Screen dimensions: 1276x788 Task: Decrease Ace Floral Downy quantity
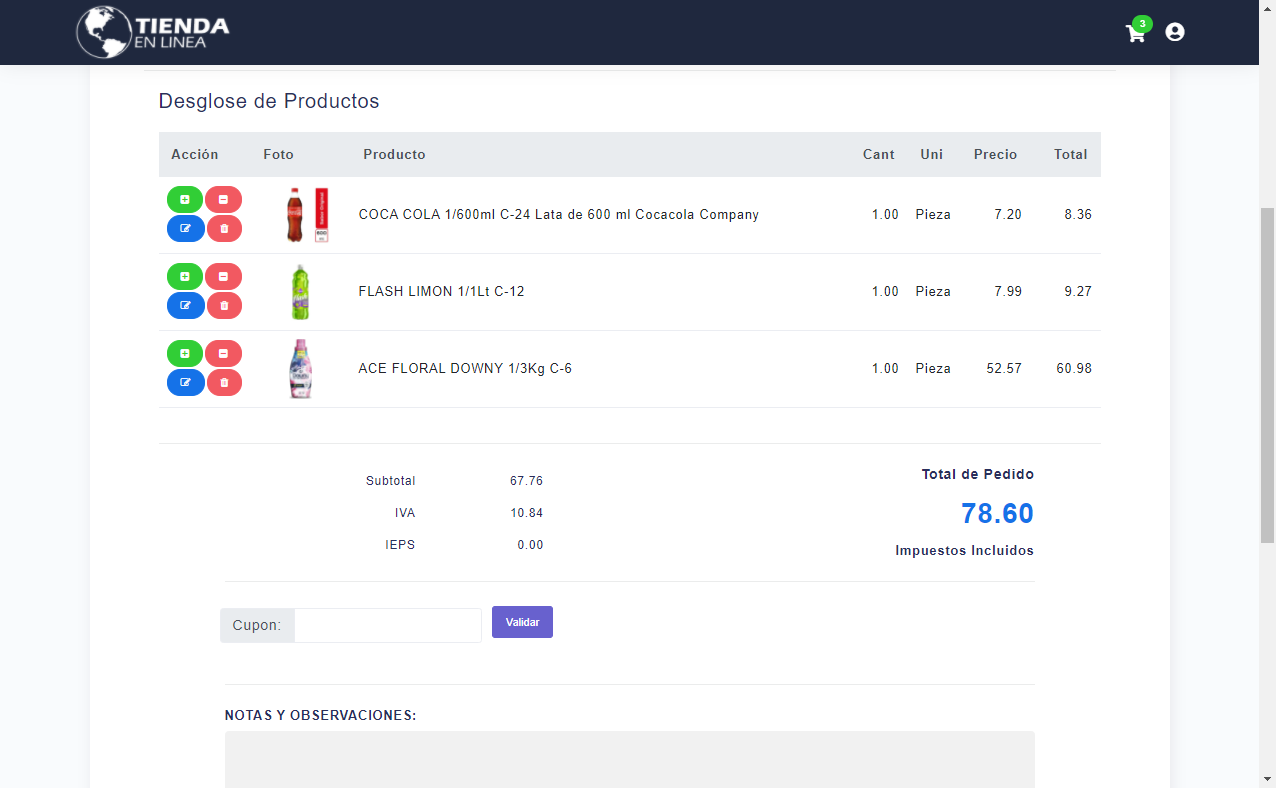pos(223,354)
